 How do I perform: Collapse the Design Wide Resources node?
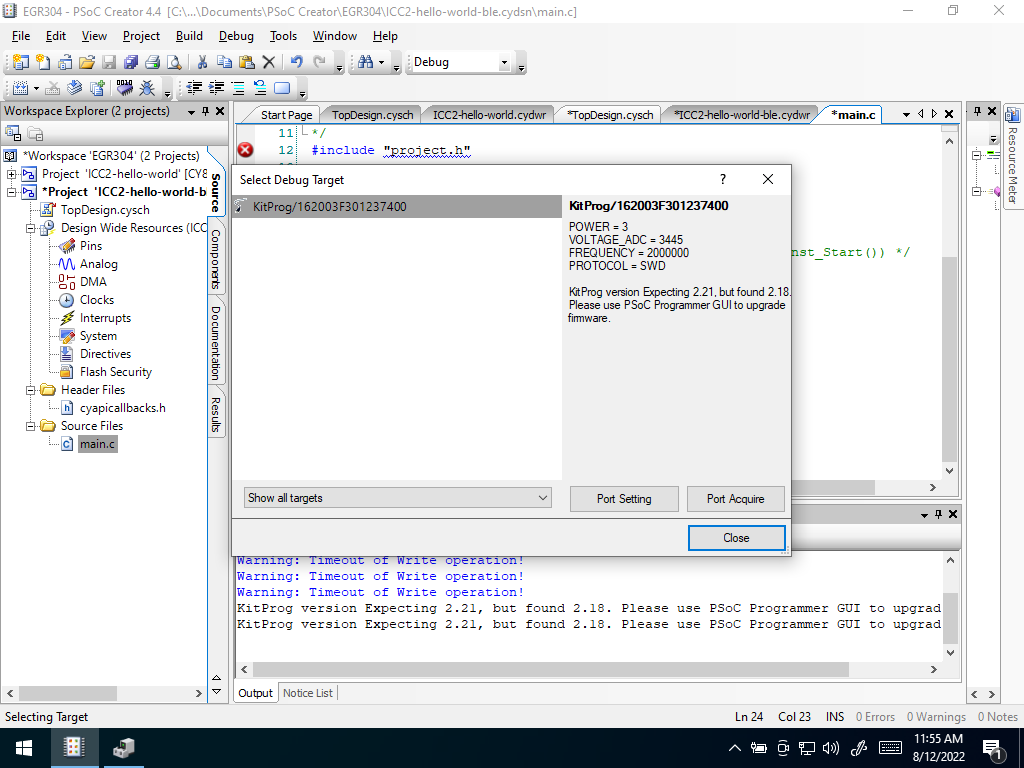click(30, 228)
